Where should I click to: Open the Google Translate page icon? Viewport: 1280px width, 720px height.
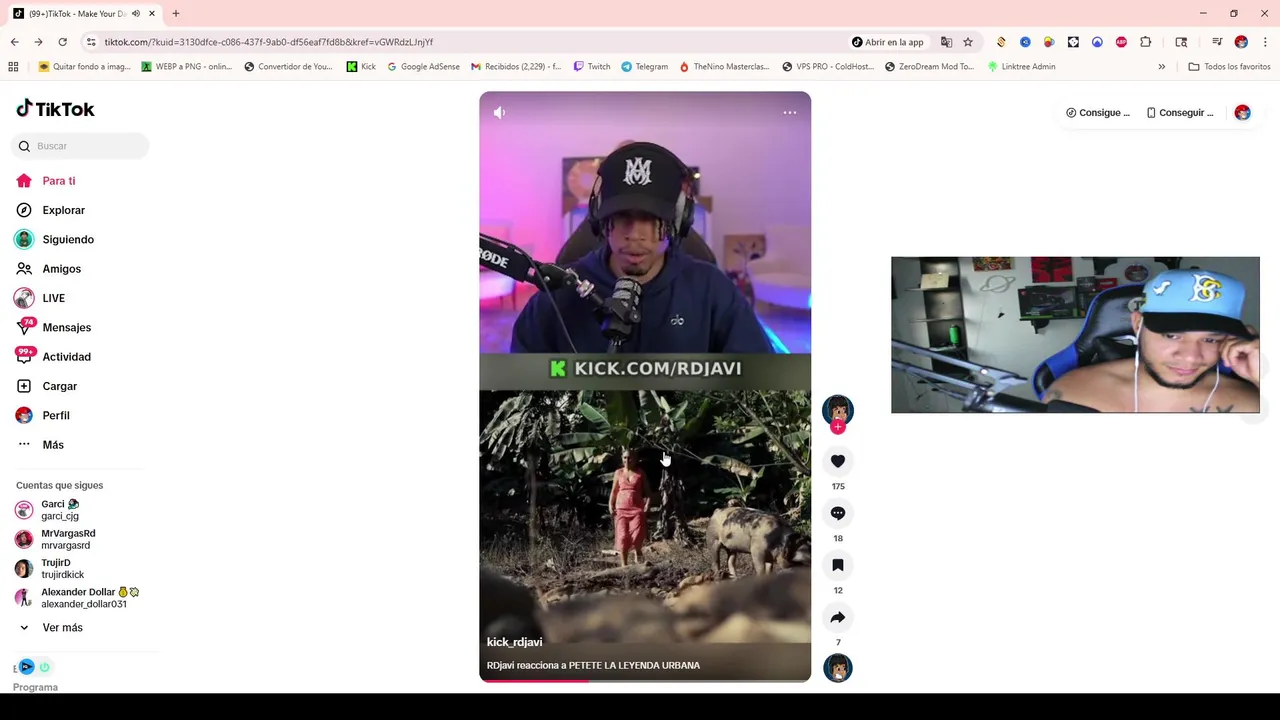[x=946, y=42]
